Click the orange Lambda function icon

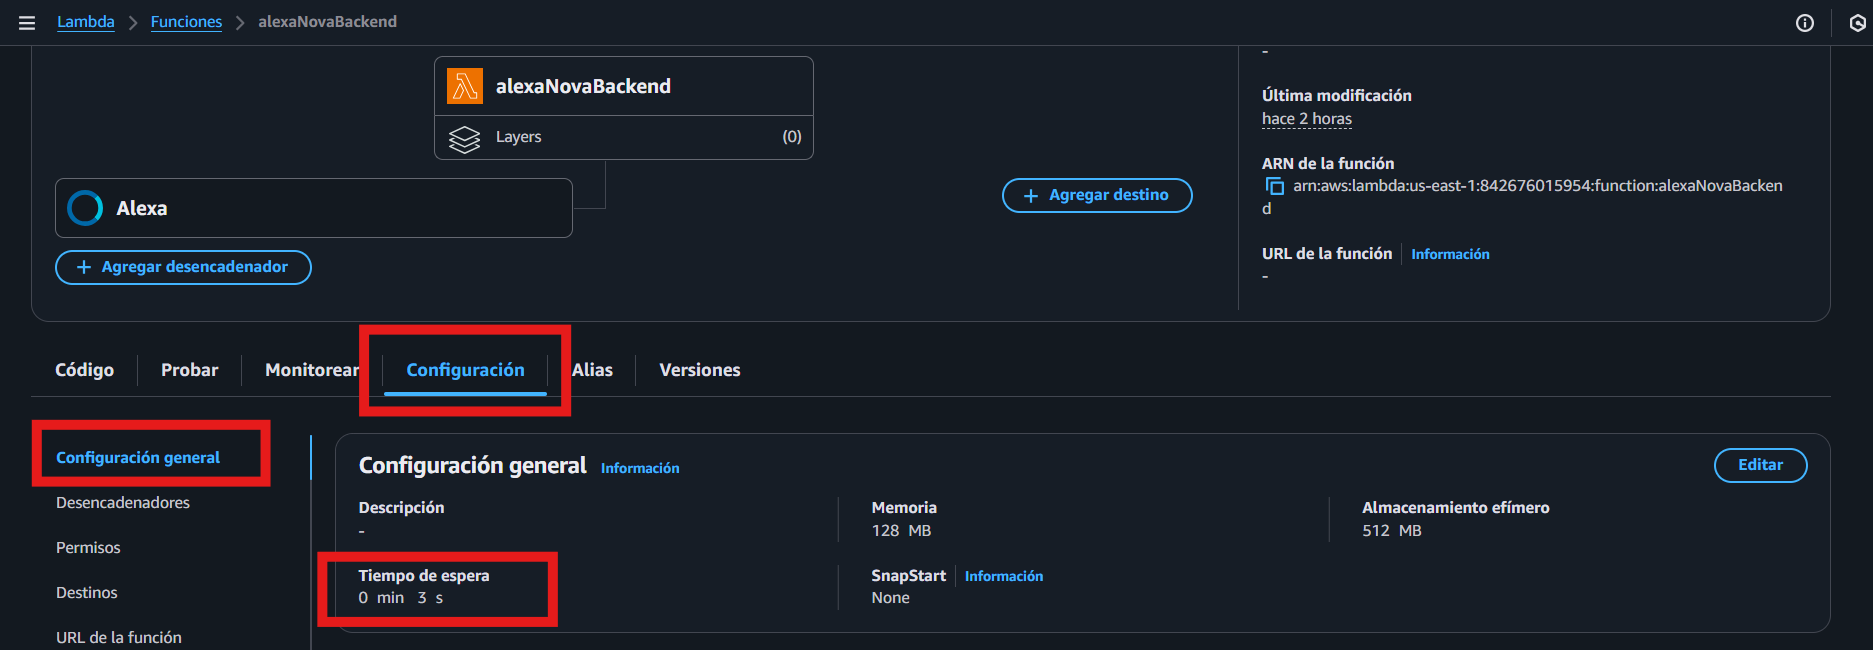[464, 87]
